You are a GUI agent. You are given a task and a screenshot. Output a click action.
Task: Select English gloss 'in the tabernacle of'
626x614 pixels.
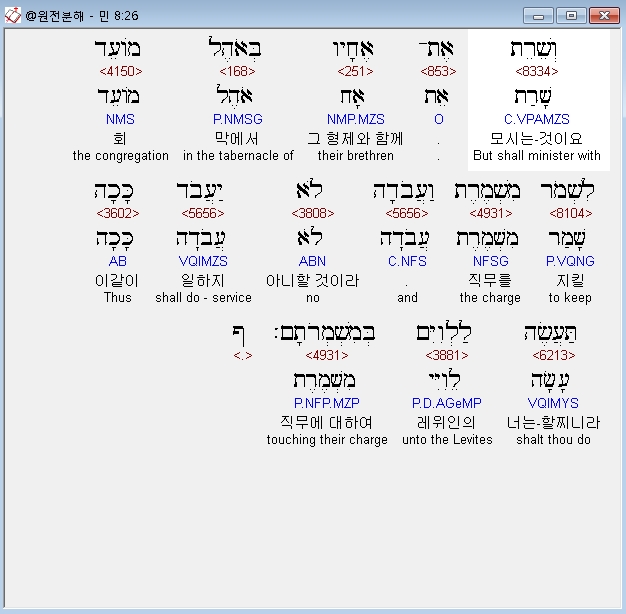[238, 155]
